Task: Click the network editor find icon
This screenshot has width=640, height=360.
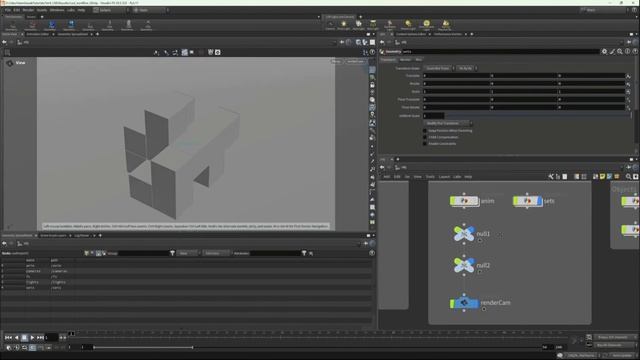Action: point(628,177)
